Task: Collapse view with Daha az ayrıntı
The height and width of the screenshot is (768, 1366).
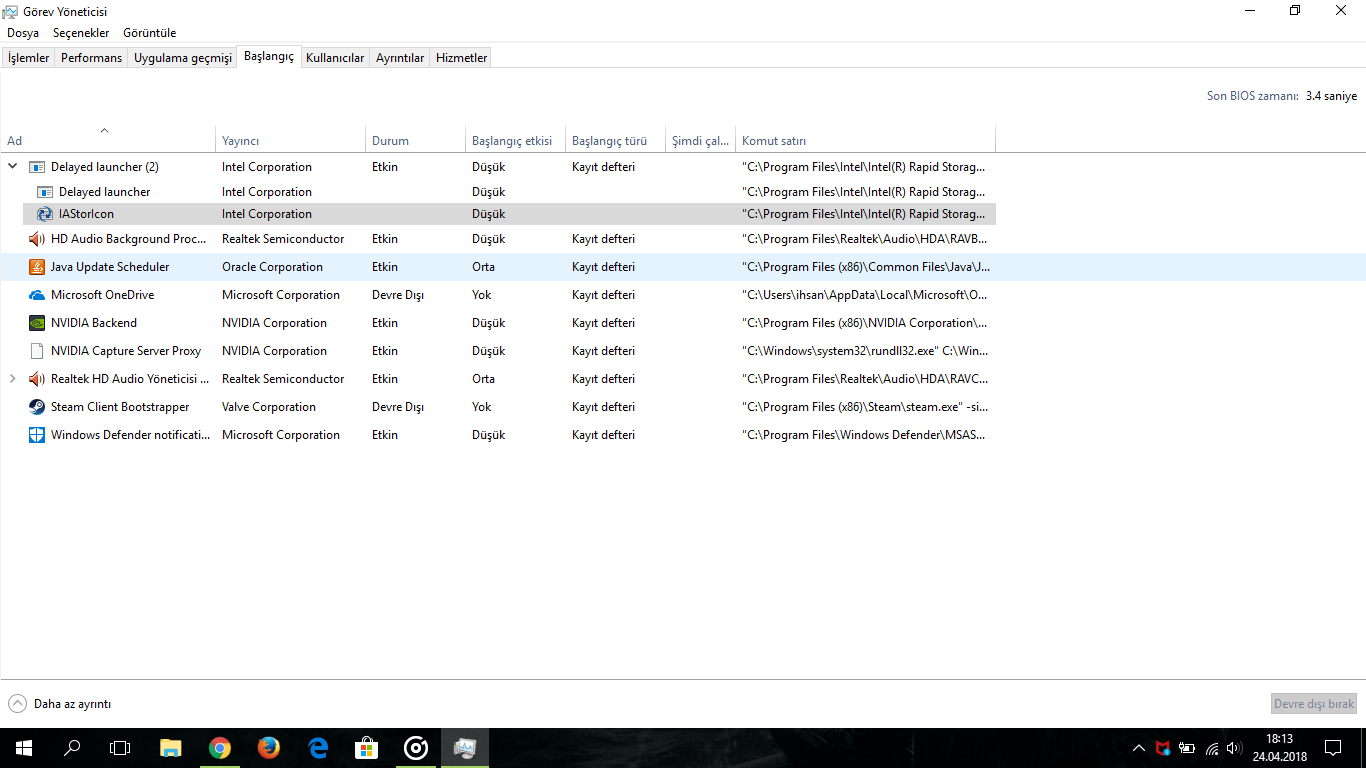Action: pyautogui.click(x=60, y=704)
